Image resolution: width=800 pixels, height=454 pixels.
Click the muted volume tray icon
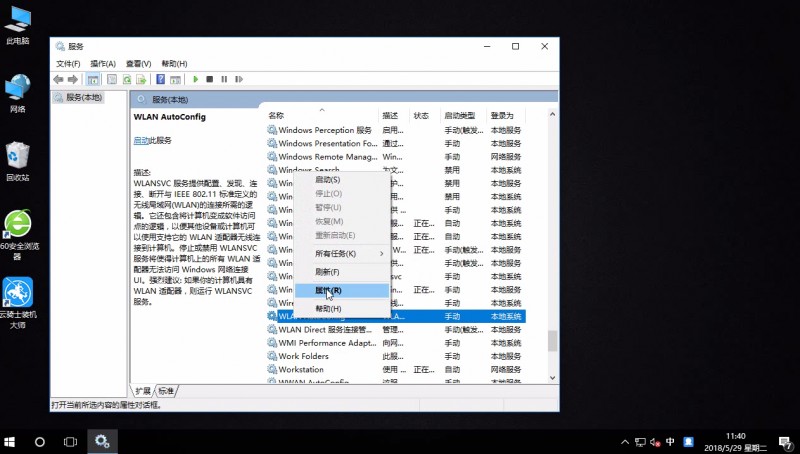(x=656, y=442)
